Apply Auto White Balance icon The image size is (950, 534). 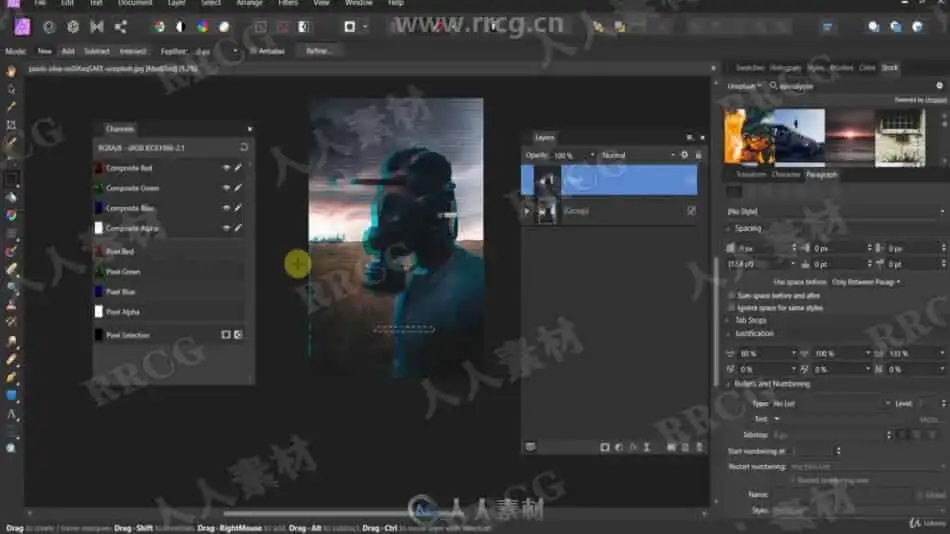pos(224,27)
